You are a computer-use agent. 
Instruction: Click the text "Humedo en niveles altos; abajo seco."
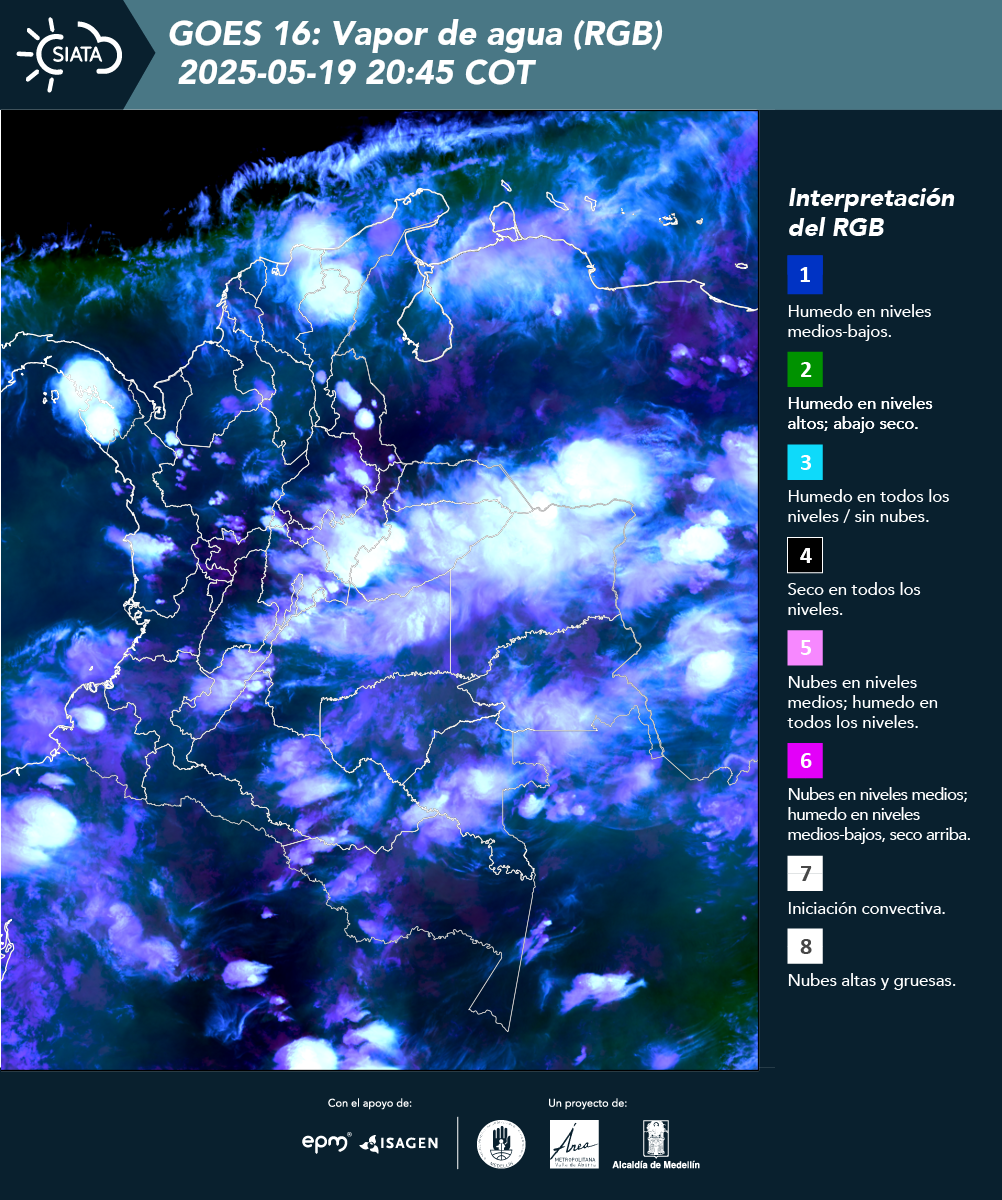861,413
